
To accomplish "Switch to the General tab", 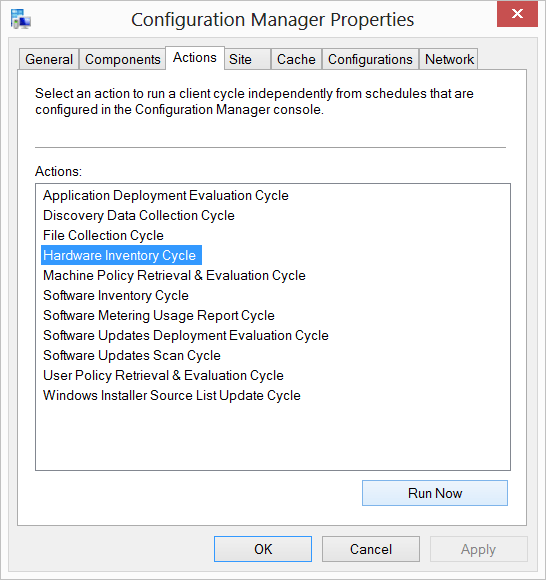I will [49, 59].
